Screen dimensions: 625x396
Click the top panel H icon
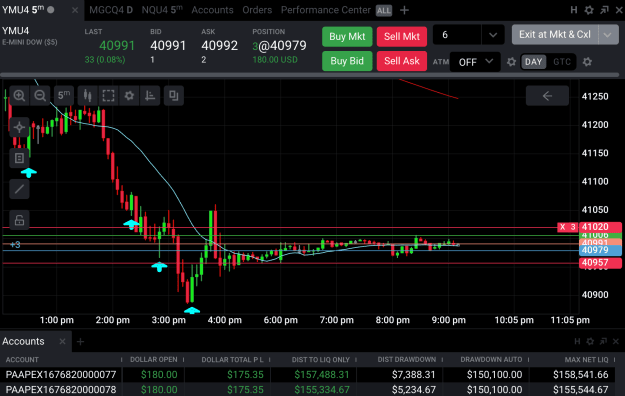574,10
